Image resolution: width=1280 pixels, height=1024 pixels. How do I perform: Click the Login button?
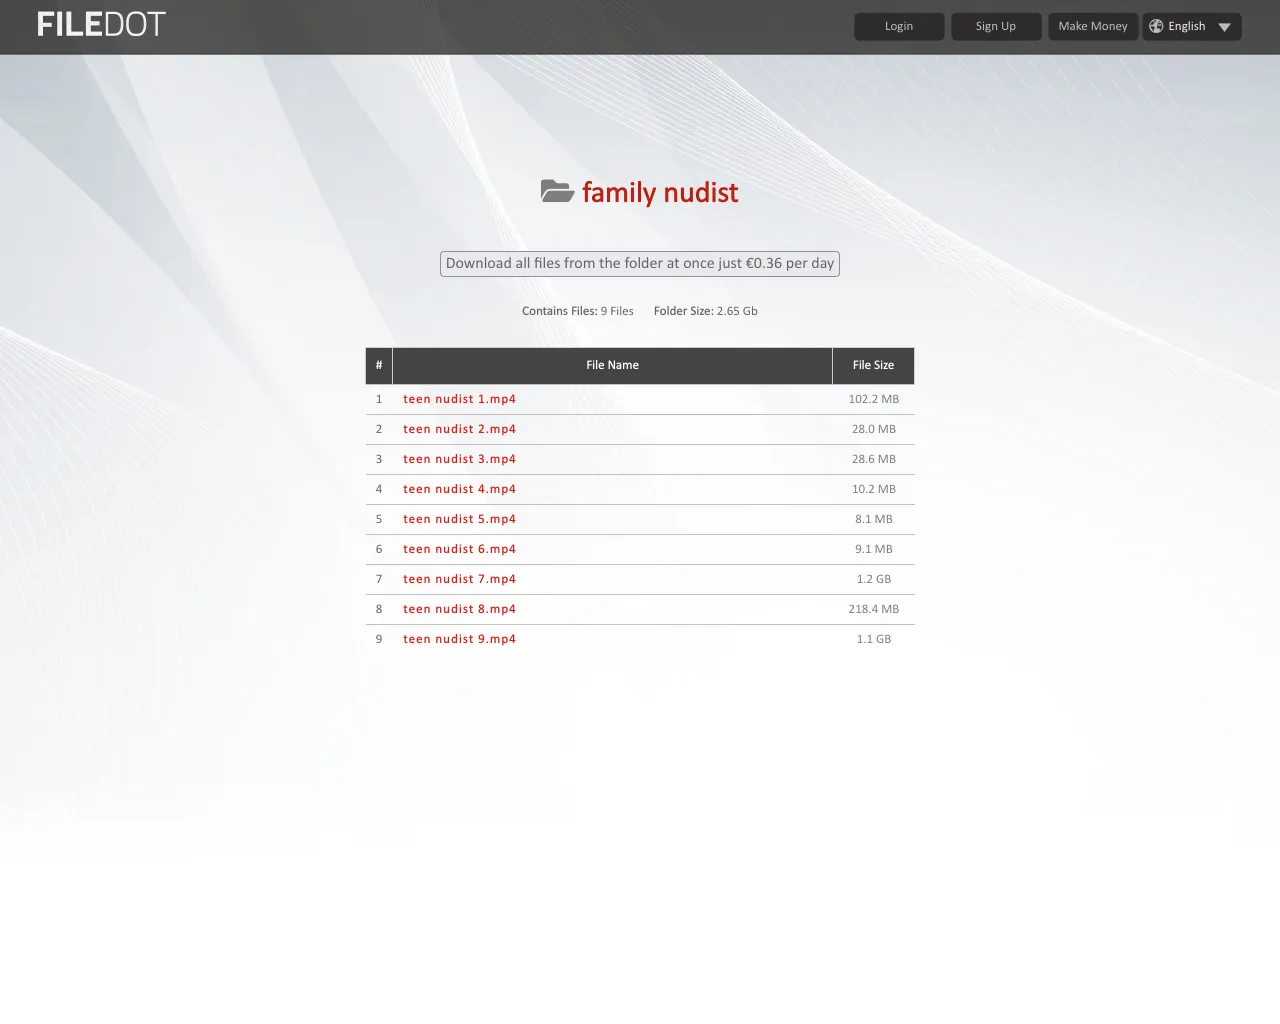(x=898, y=26)
